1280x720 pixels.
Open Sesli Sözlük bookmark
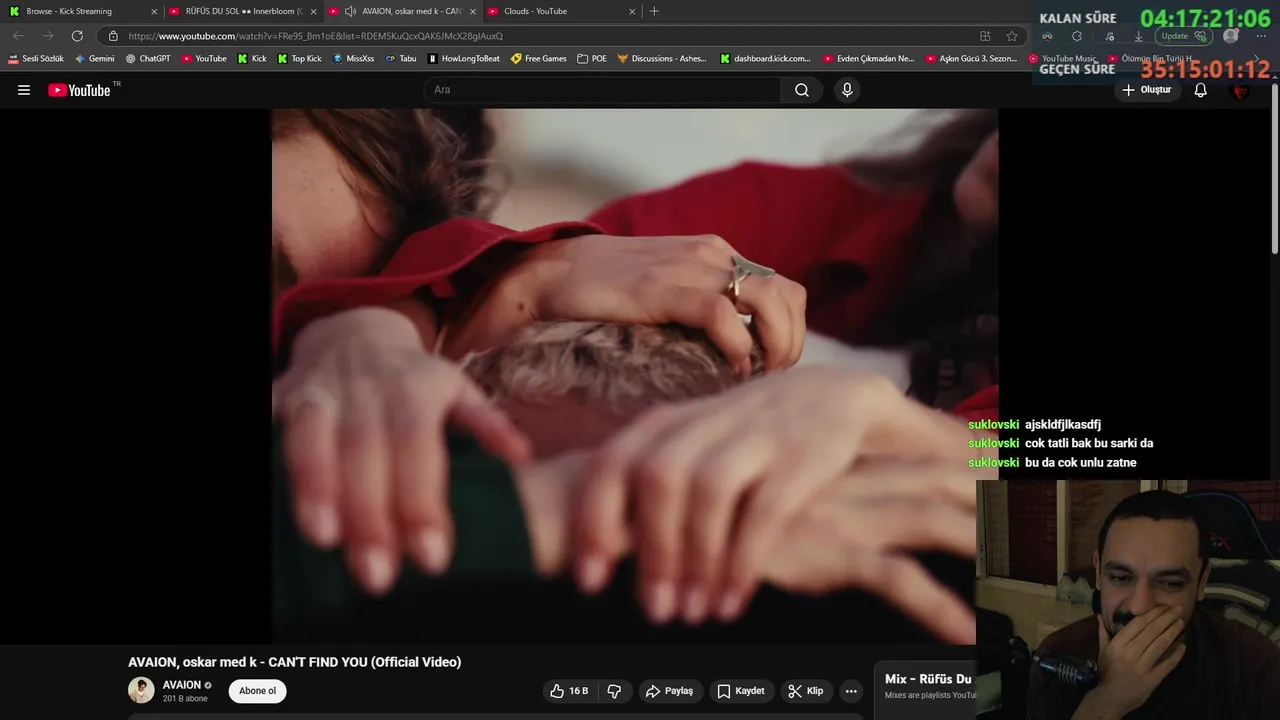point(36,59)
